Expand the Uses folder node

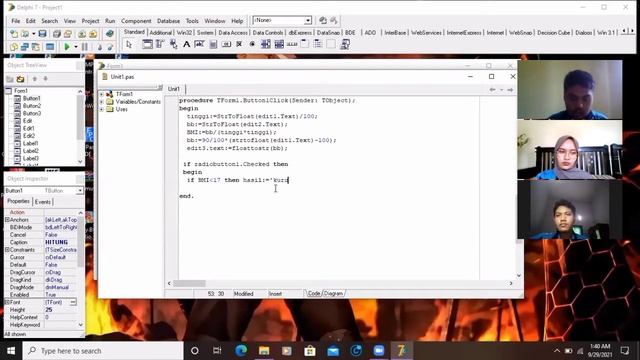coord(102,109)
